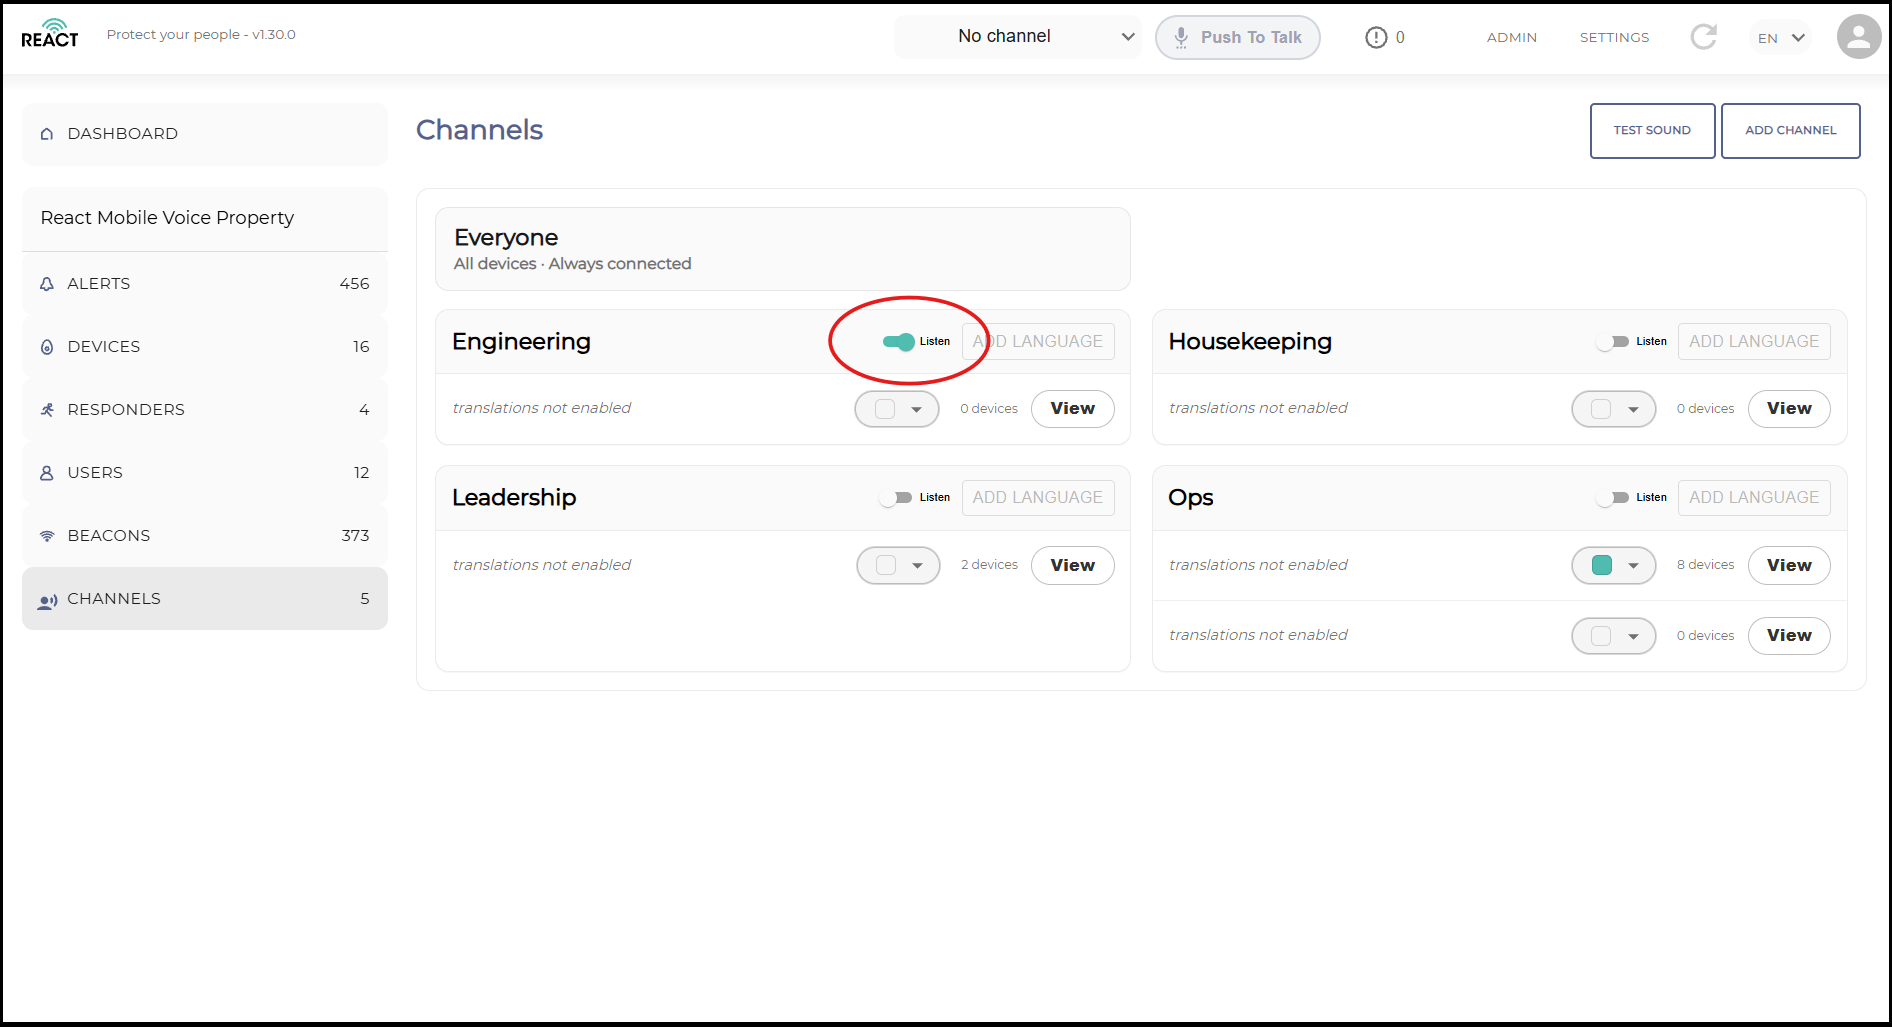
Task: Click the Engineering channel name
Action: pos(521,342)
